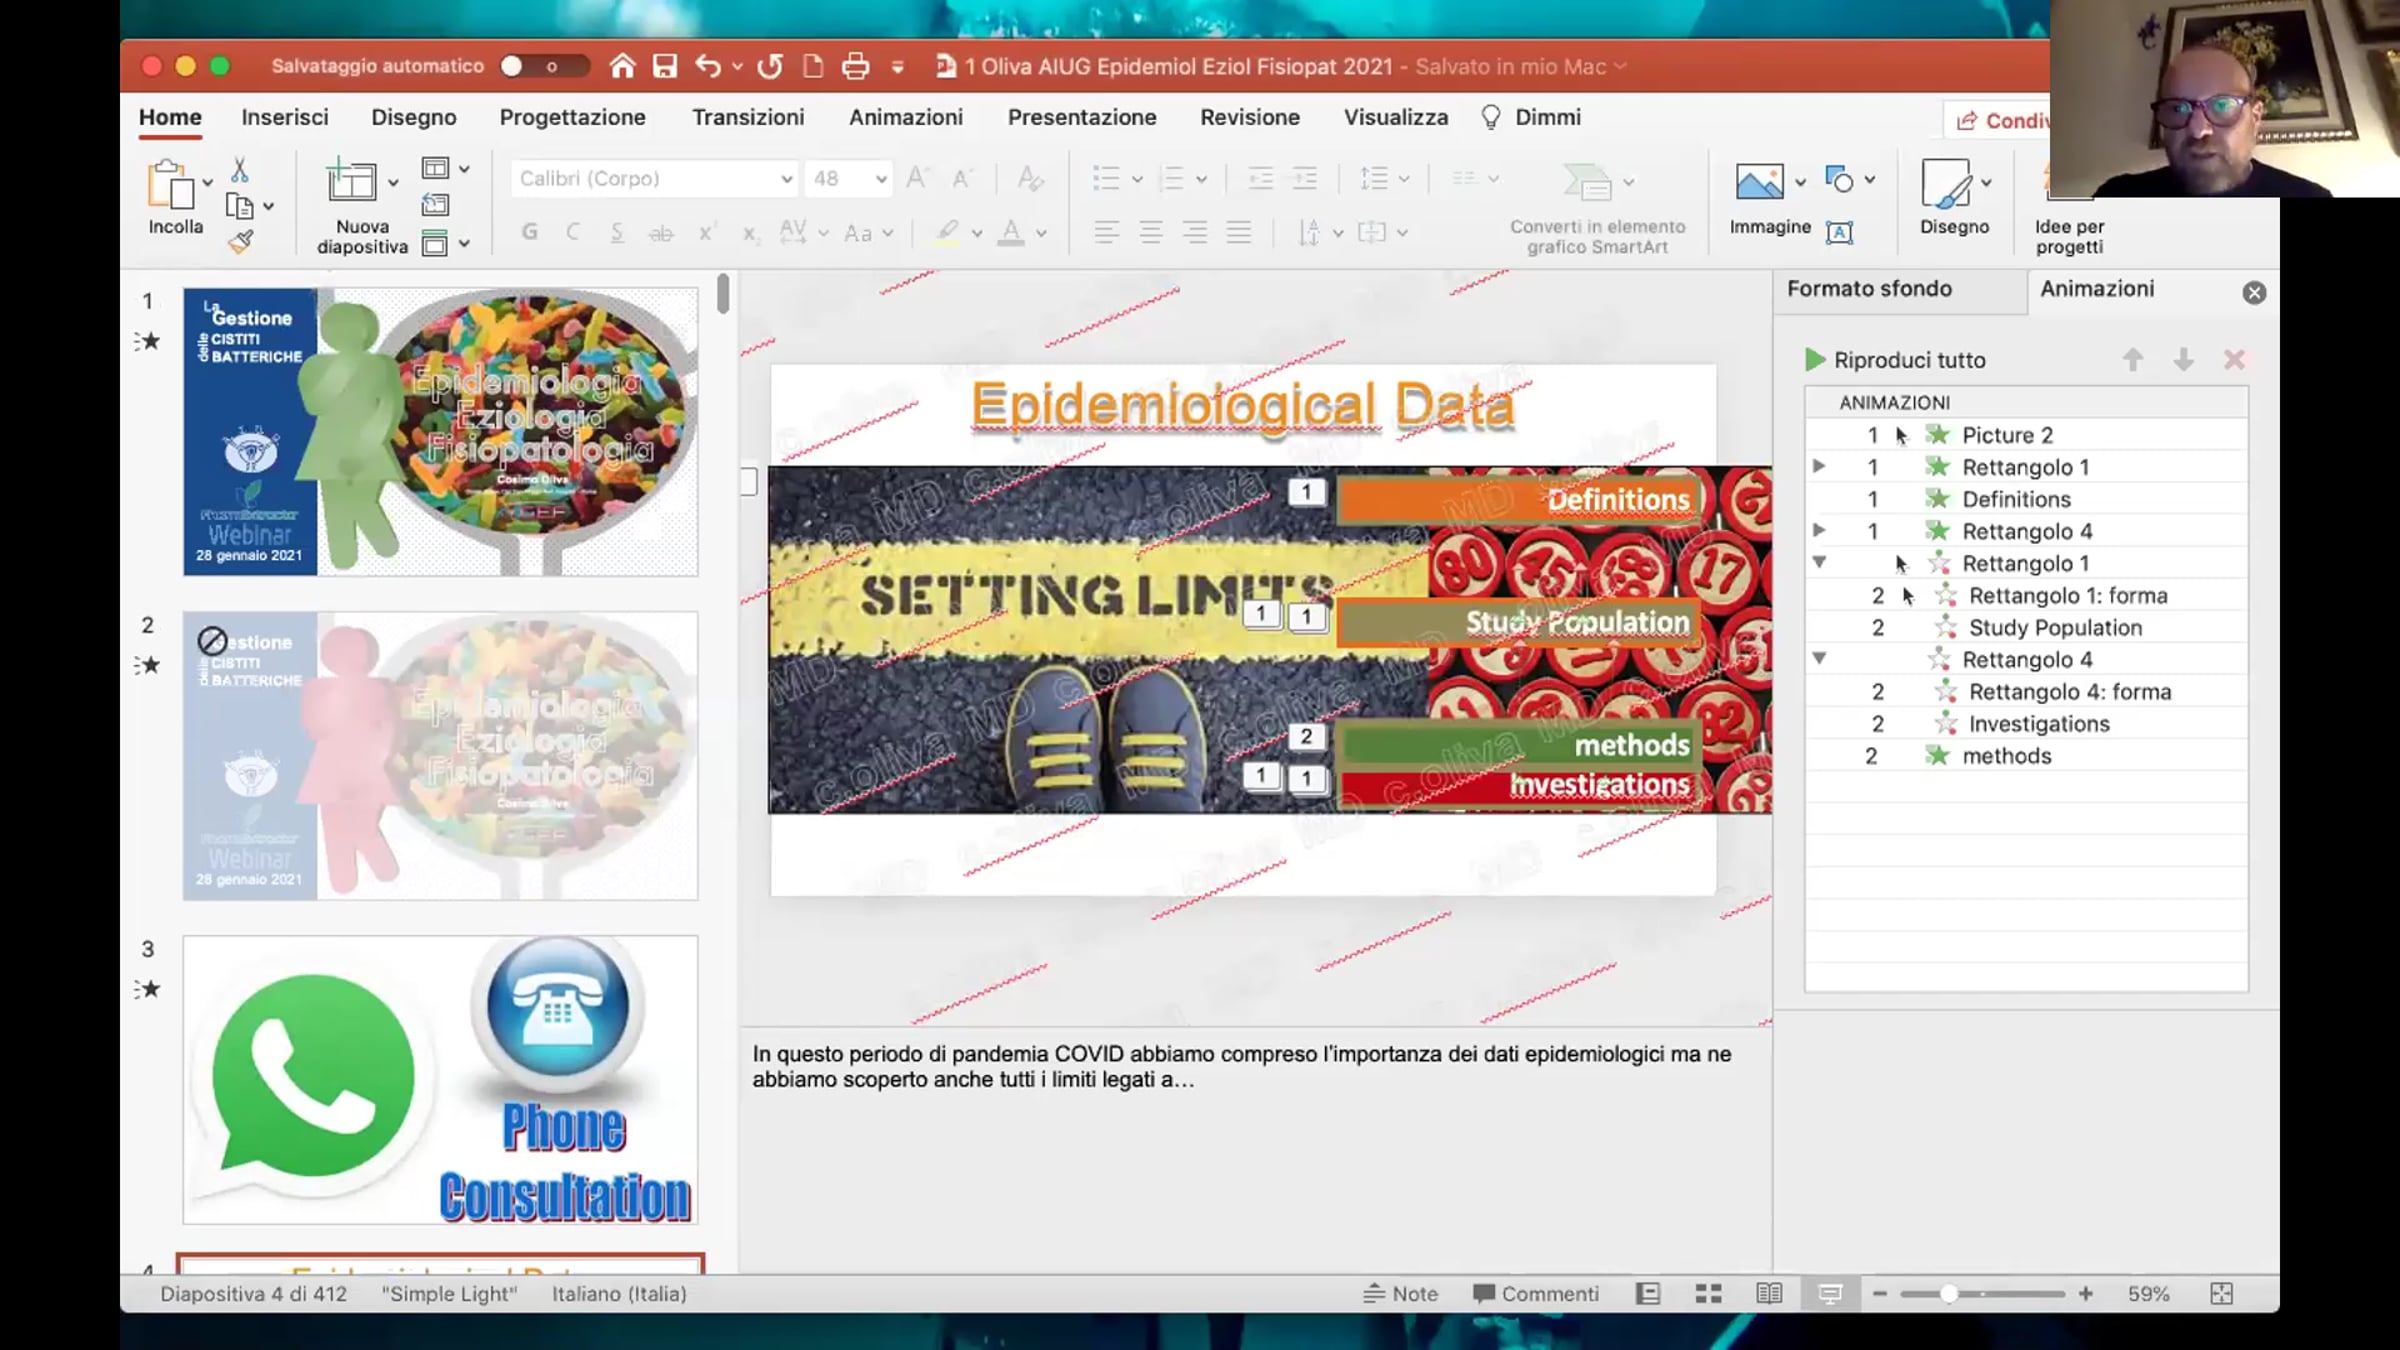The width and height of the screenshot is (2400, 1350).
Task: Click the zoom in plus button
Action: tap(2086, 1294)
